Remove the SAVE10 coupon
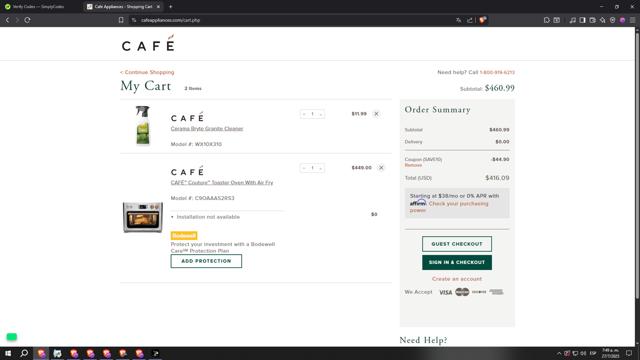The height and width of the screenshot is (360, 640). tap(413, 165)
